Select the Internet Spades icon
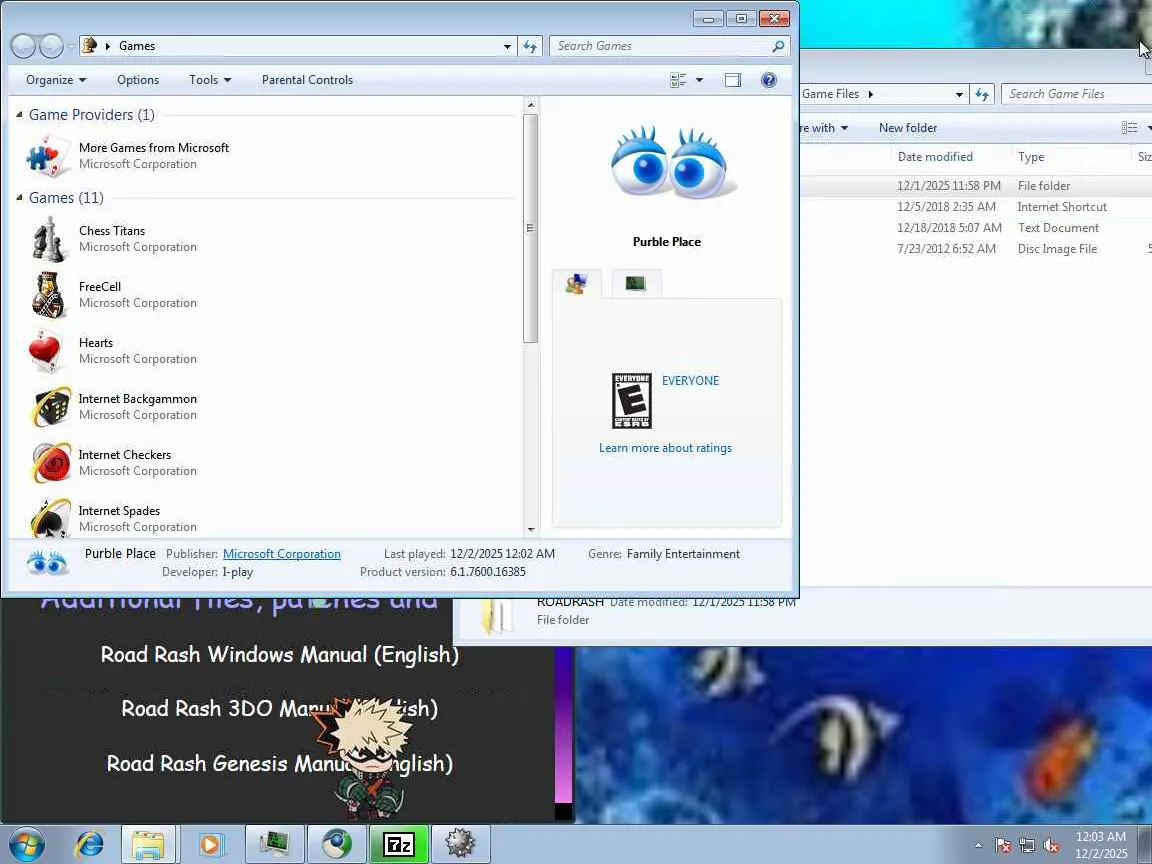The image size is (1152, 864). click(51, 518)
